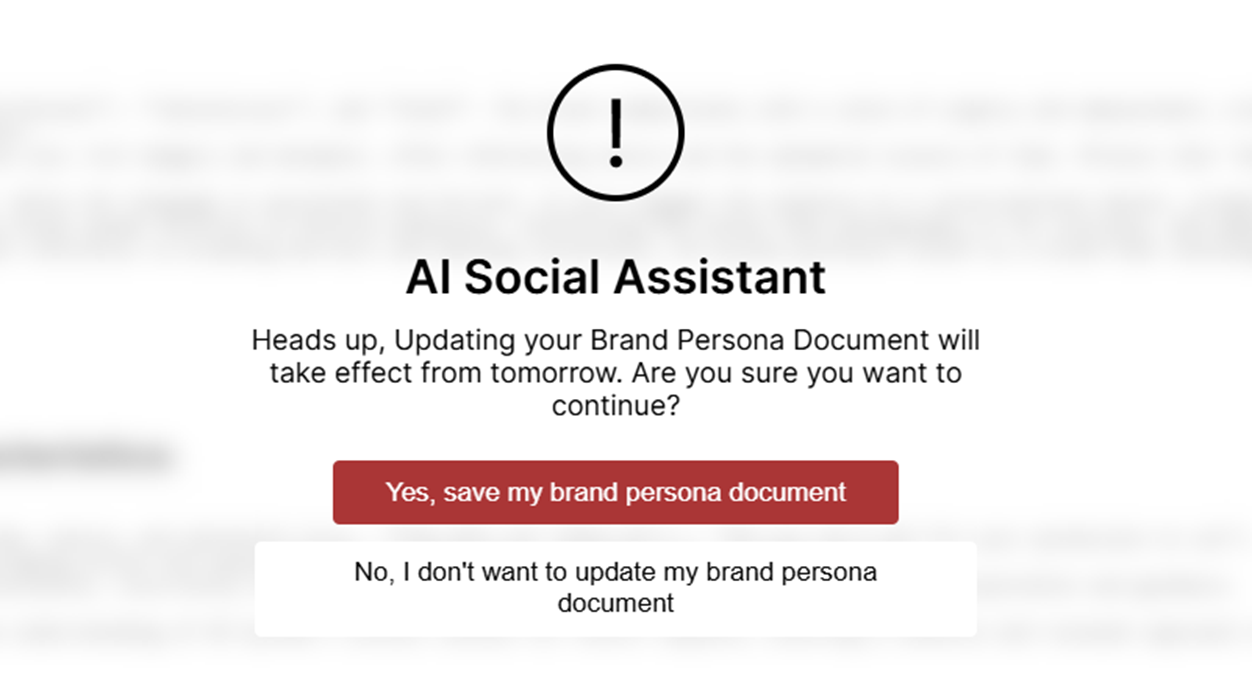This screenshot has width=1252, height=693.
Task: Confirm with 'Yes, save my brand persona document'
Action: [x=615, y=492]
